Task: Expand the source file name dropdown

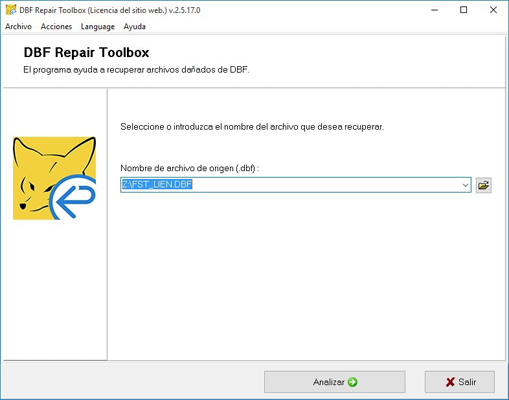Action: pyautogui.click(x=465, y=185)
